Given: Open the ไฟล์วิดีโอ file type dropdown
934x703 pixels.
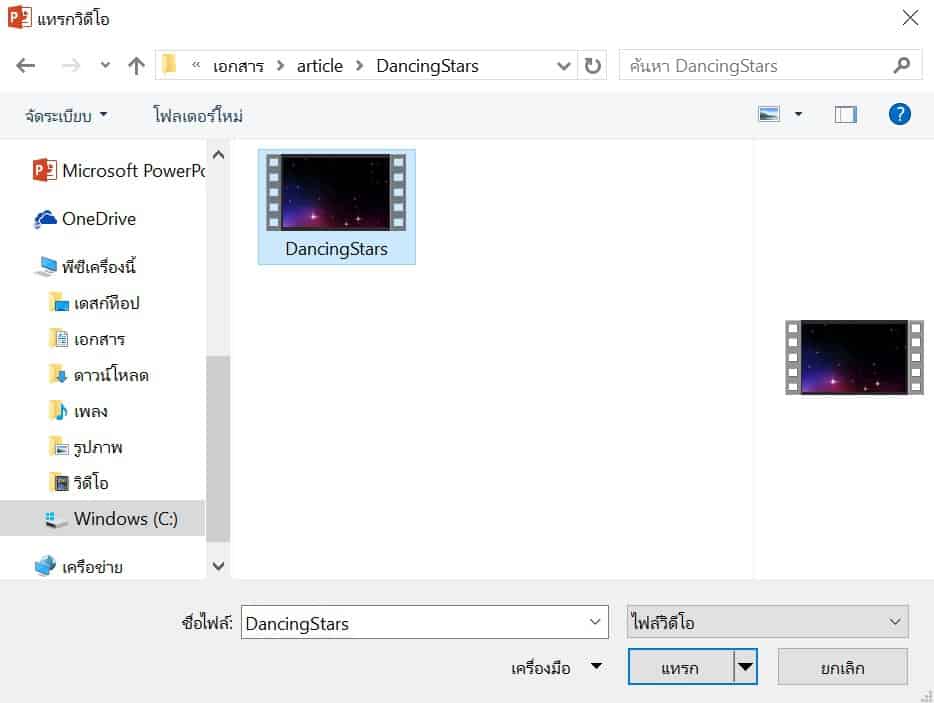Looking at the screenshot, I should [x=767, y=622].
